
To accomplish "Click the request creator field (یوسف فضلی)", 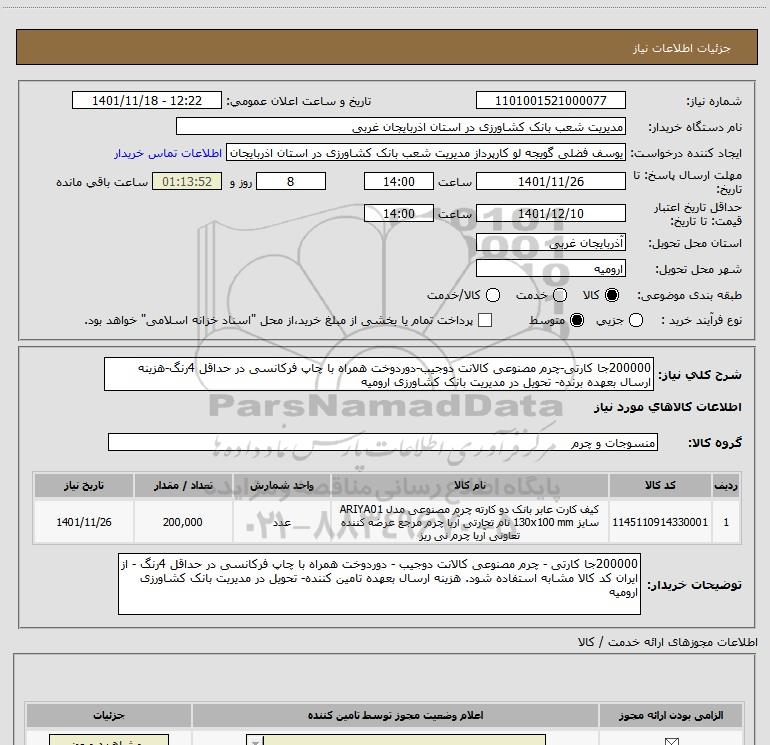I will pos(426,153).
